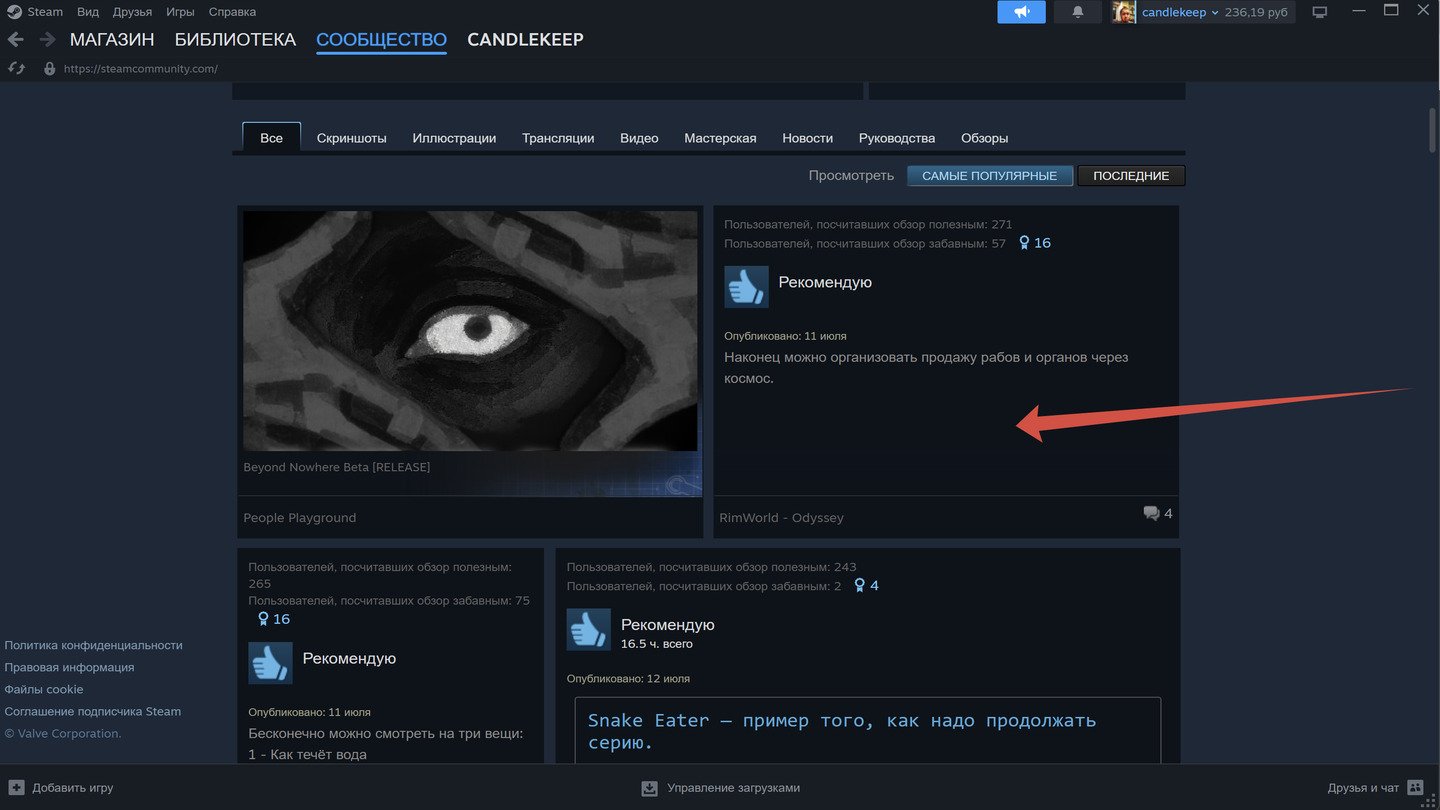Open Правовая информация link
Image resolution: width=1440 pixels, height=810 pixels.
coord(69,667)
